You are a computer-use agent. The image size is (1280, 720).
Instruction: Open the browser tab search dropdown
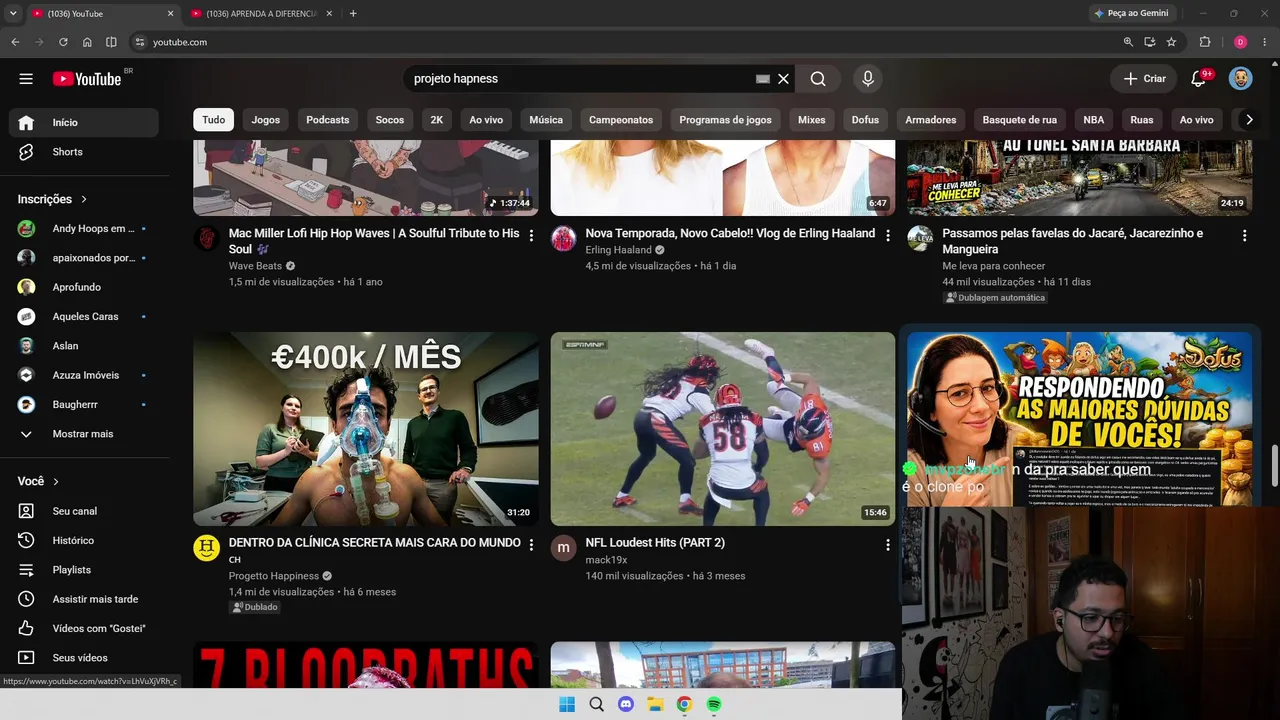coord(13,13)
